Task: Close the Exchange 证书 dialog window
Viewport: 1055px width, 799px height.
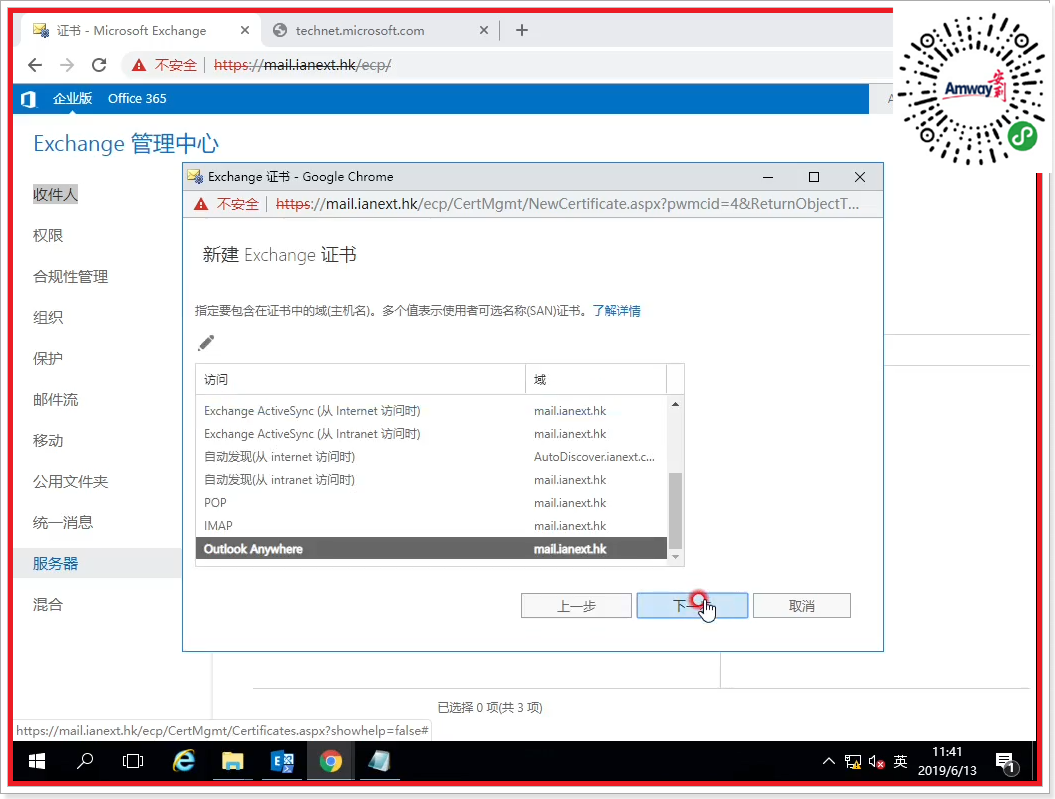Action: point(859,177)
